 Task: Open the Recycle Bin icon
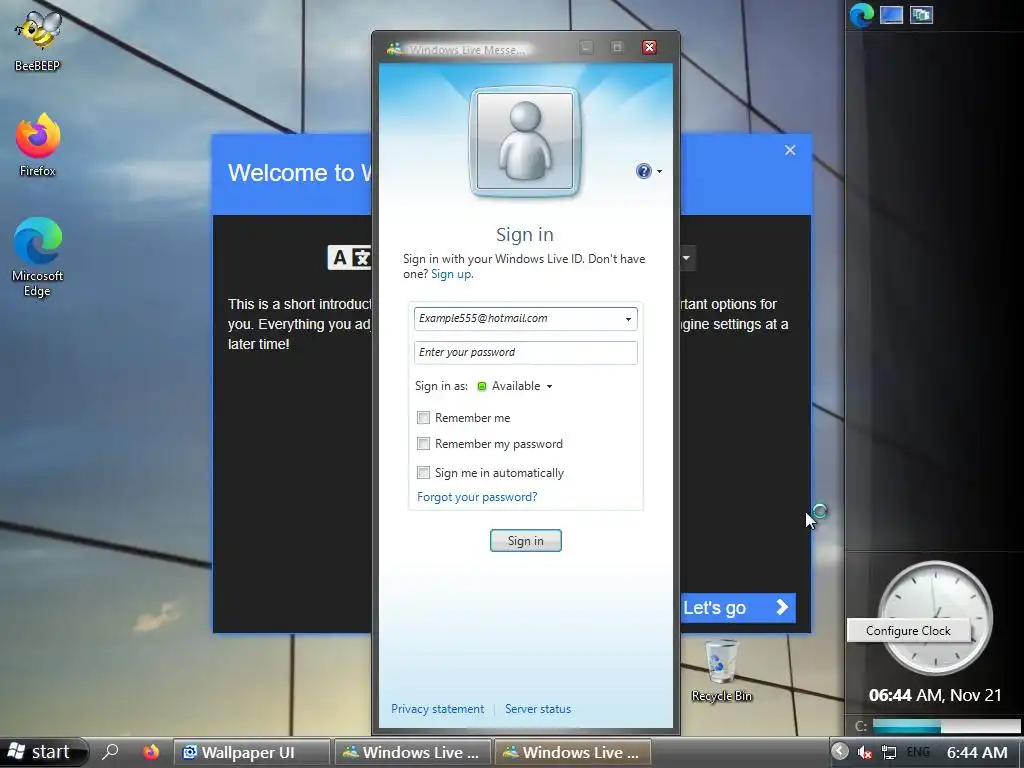click(721, 671)
